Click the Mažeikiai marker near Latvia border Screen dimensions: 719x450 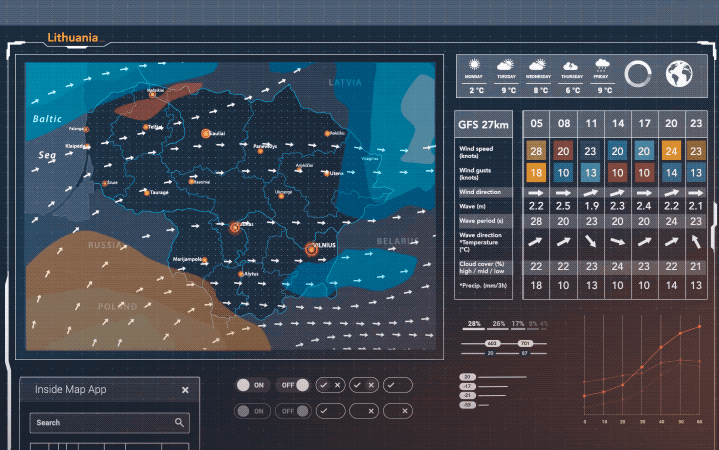coord(152,95)
